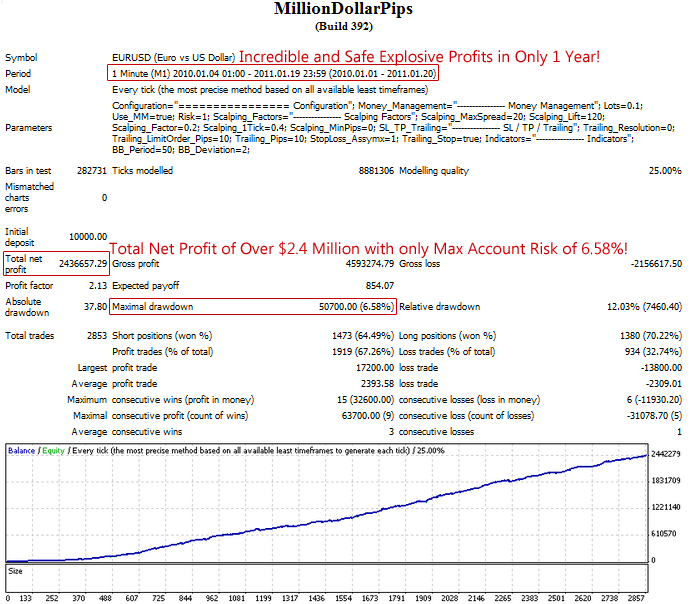Image resolution: width=690 pixels, height=604 pixels.
Task: Click the chart y-axis value "1221140"
Action: pos(666,507)
